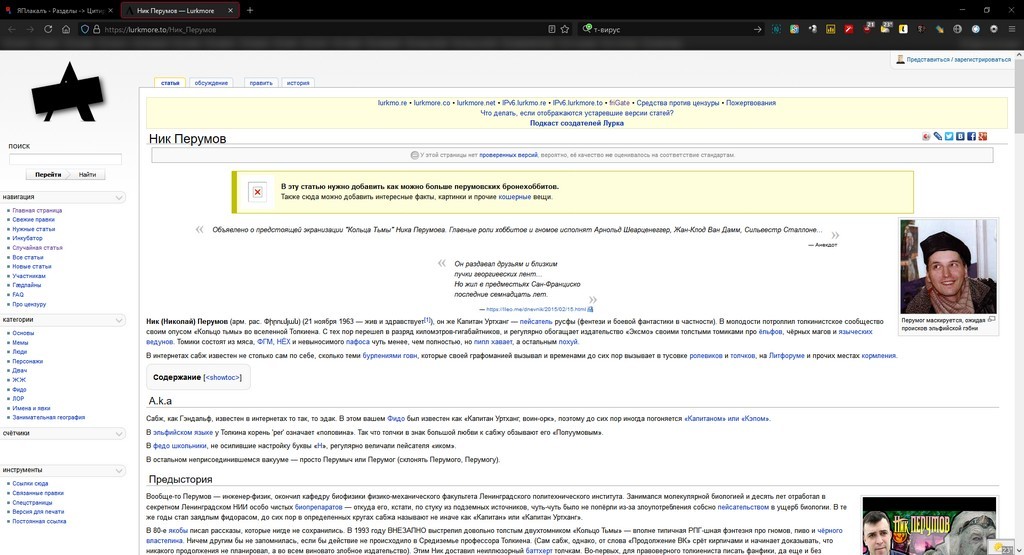Open the Перумов portrait thumbnail
Image resolution: width=1024 pixels, height=555 pixels.
pos(948,266)
